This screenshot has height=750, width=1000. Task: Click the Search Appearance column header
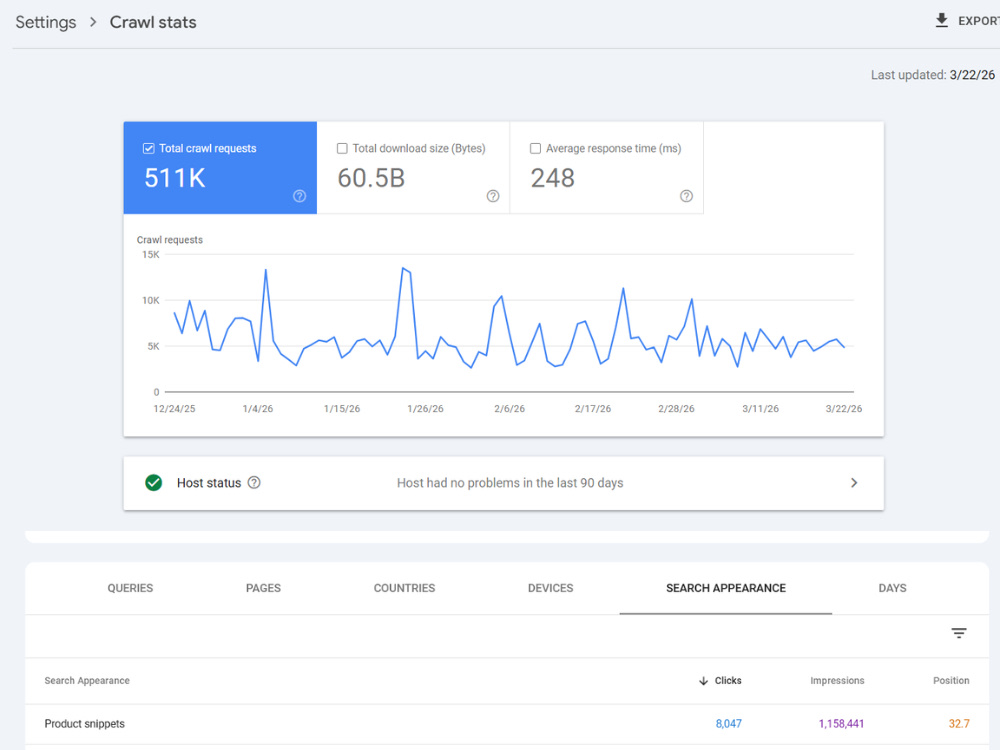(x=87, y=680)
